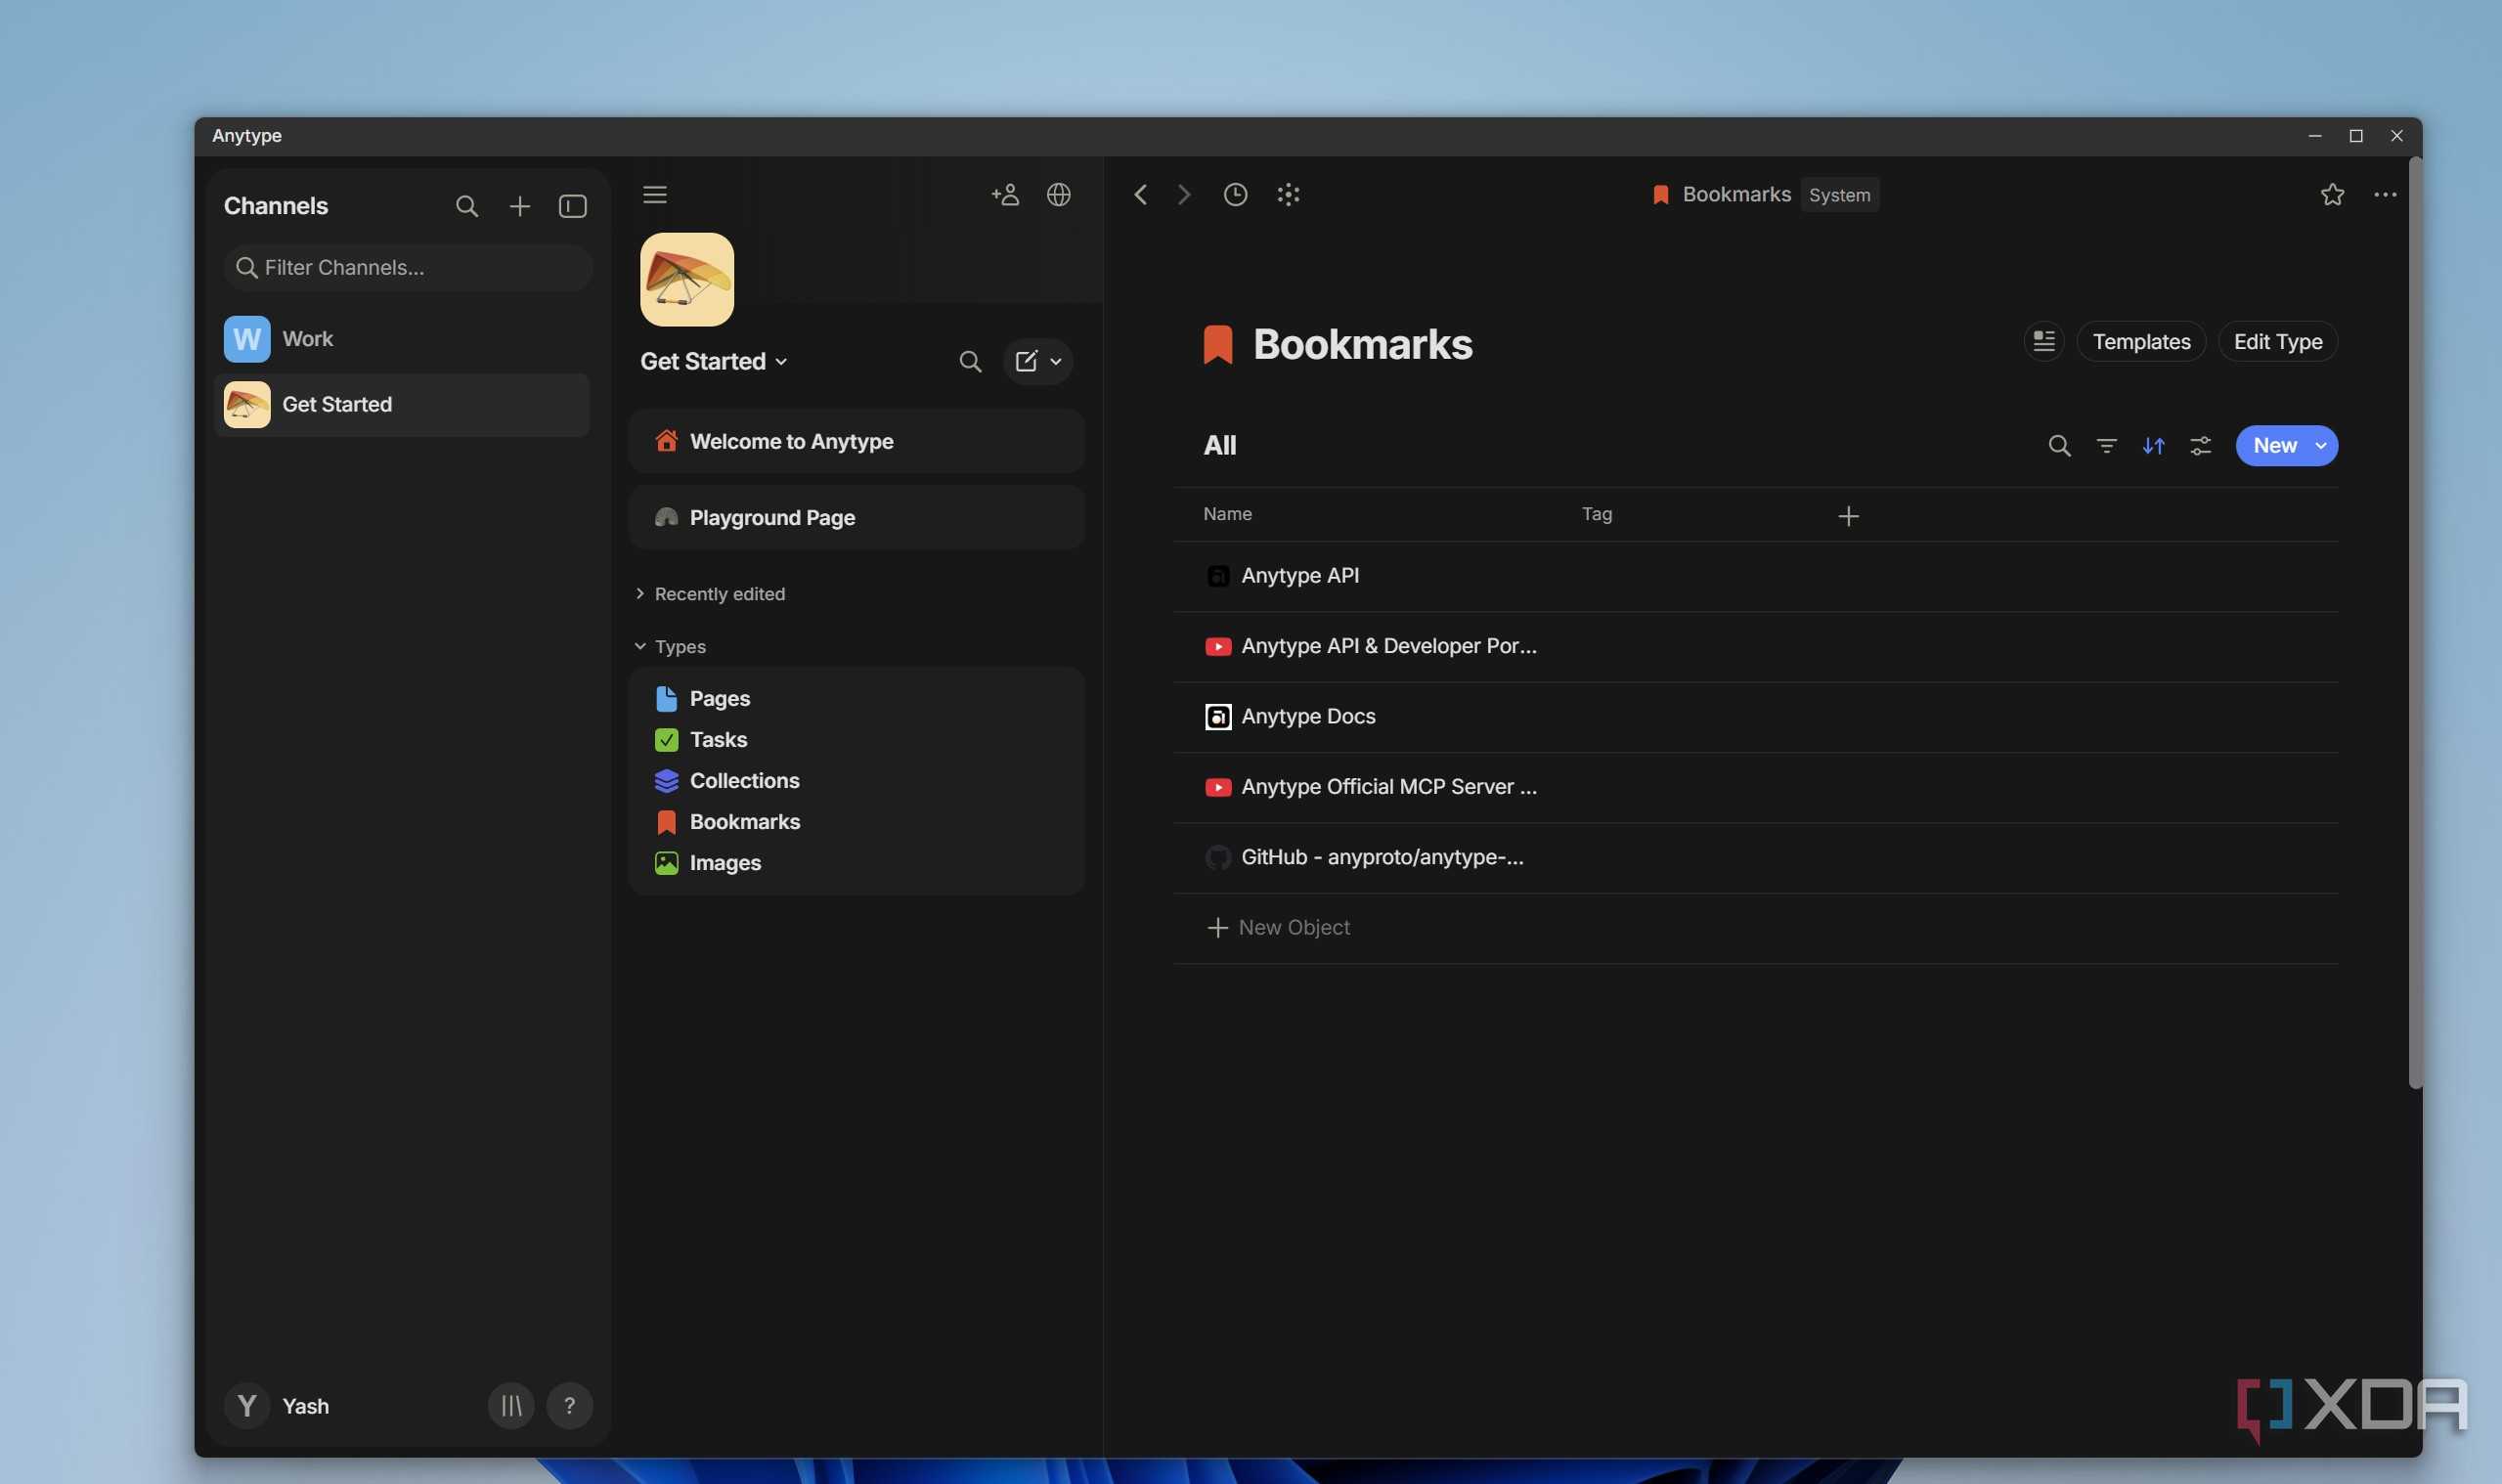The height and width of the screenshot is (1484, 2502).
Task: Expand the New button dropdown arrow
Action: point(2320,445)
